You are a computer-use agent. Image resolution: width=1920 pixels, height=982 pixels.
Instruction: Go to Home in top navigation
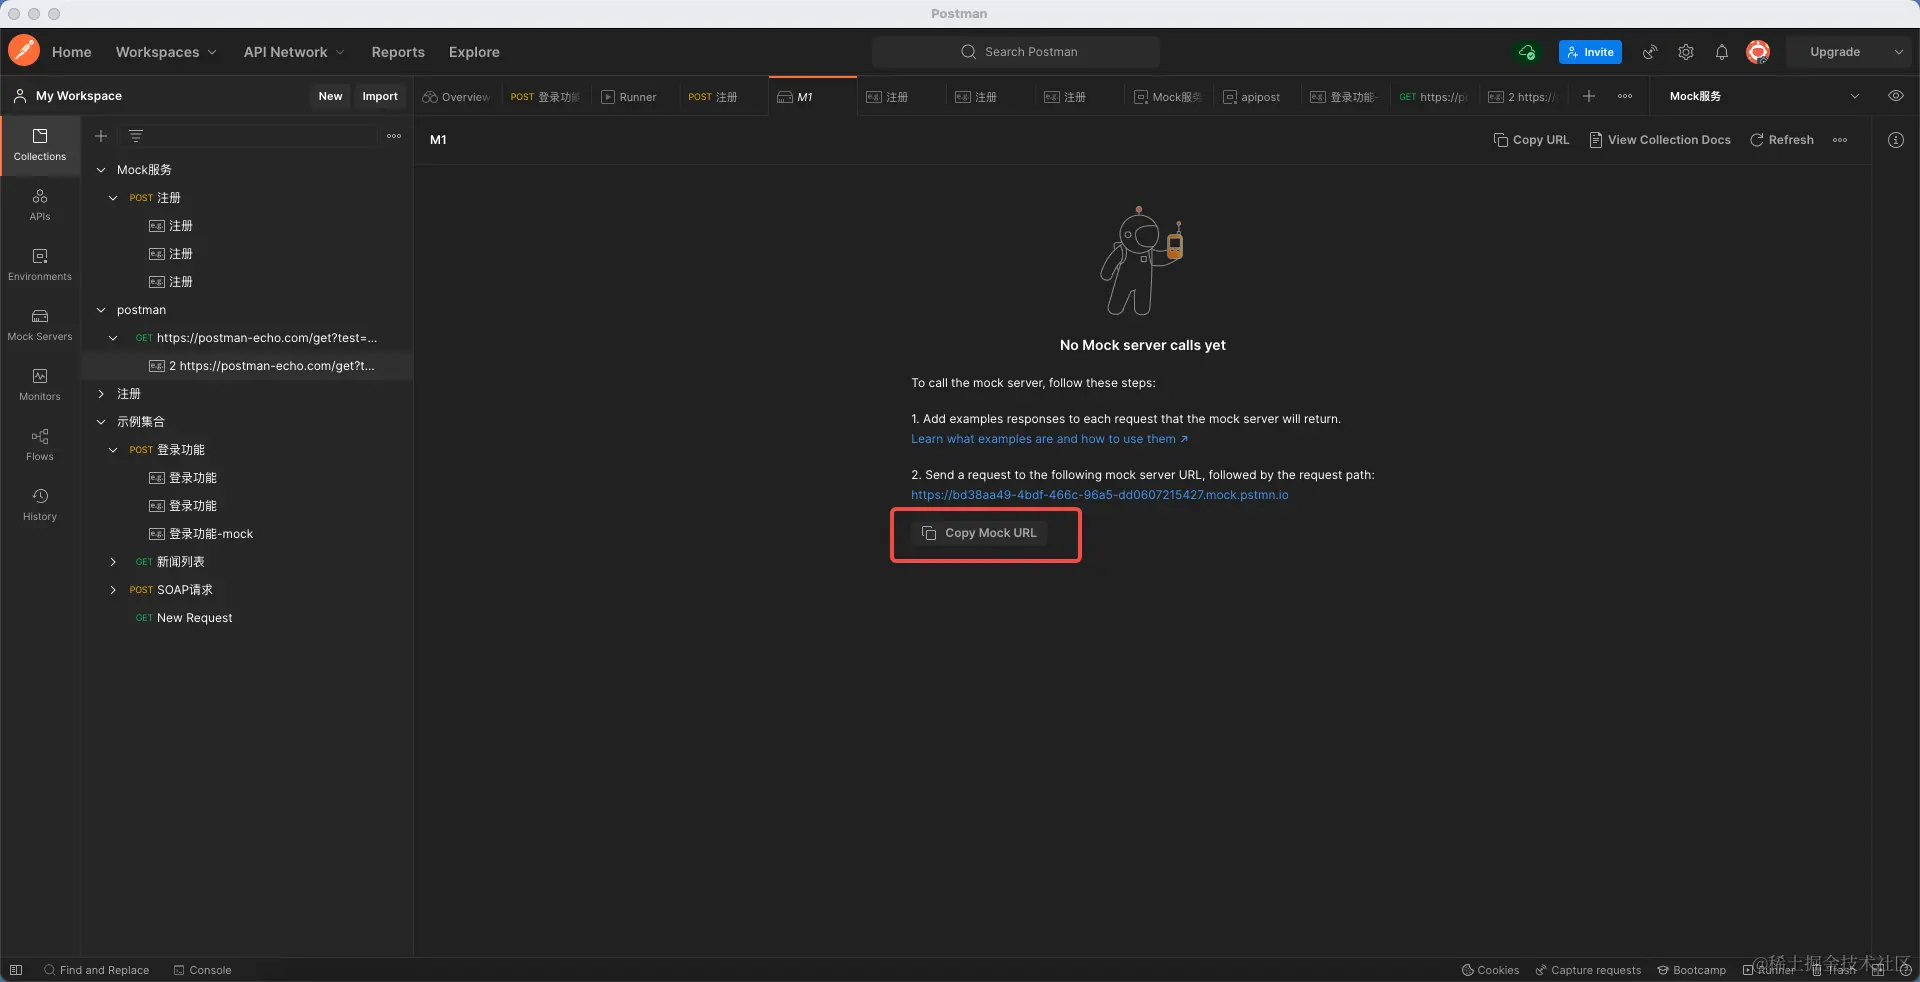coord(71,52)
